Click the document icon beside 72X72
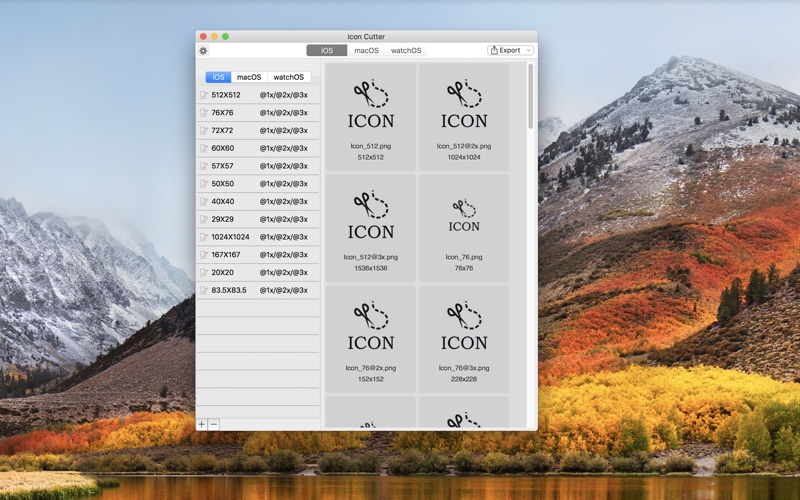 [204, 131]
